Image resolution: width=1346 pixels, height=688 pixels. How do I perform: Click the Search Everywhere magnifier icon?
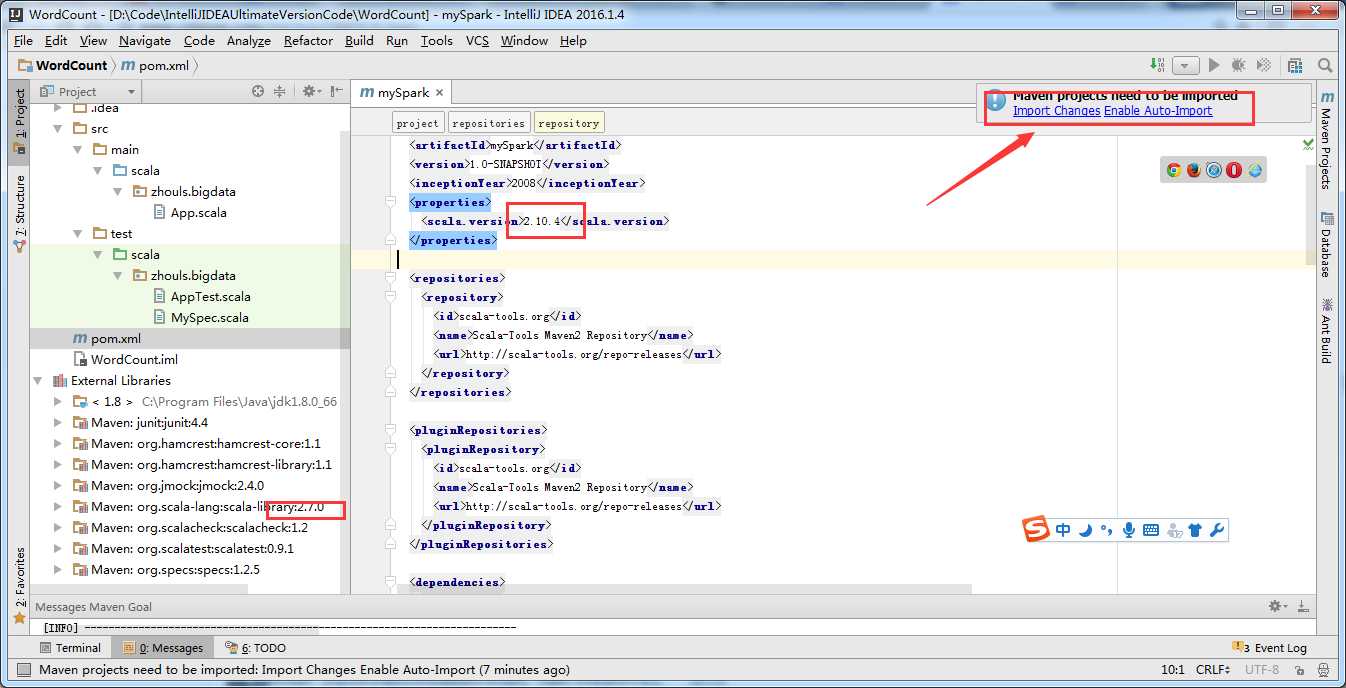click(1325, 65)
